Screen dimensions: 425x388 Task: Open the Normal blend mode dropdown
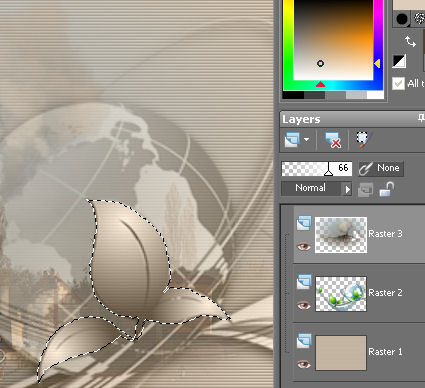tap(316, 188)
